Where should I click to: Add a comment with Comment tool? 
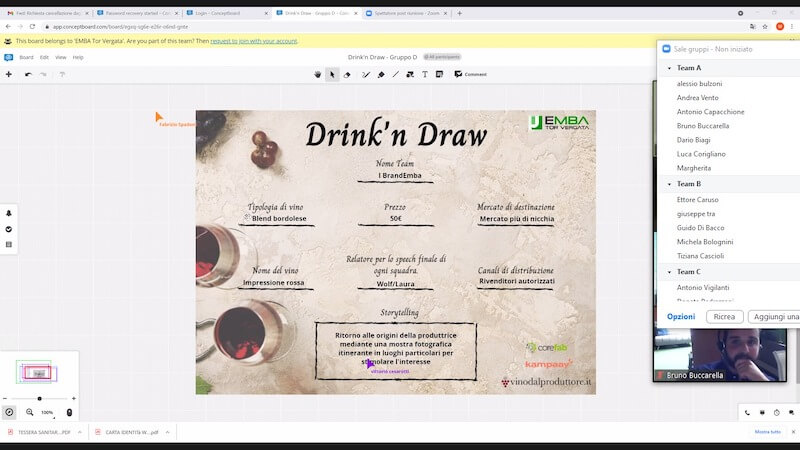tap(470, 74)
